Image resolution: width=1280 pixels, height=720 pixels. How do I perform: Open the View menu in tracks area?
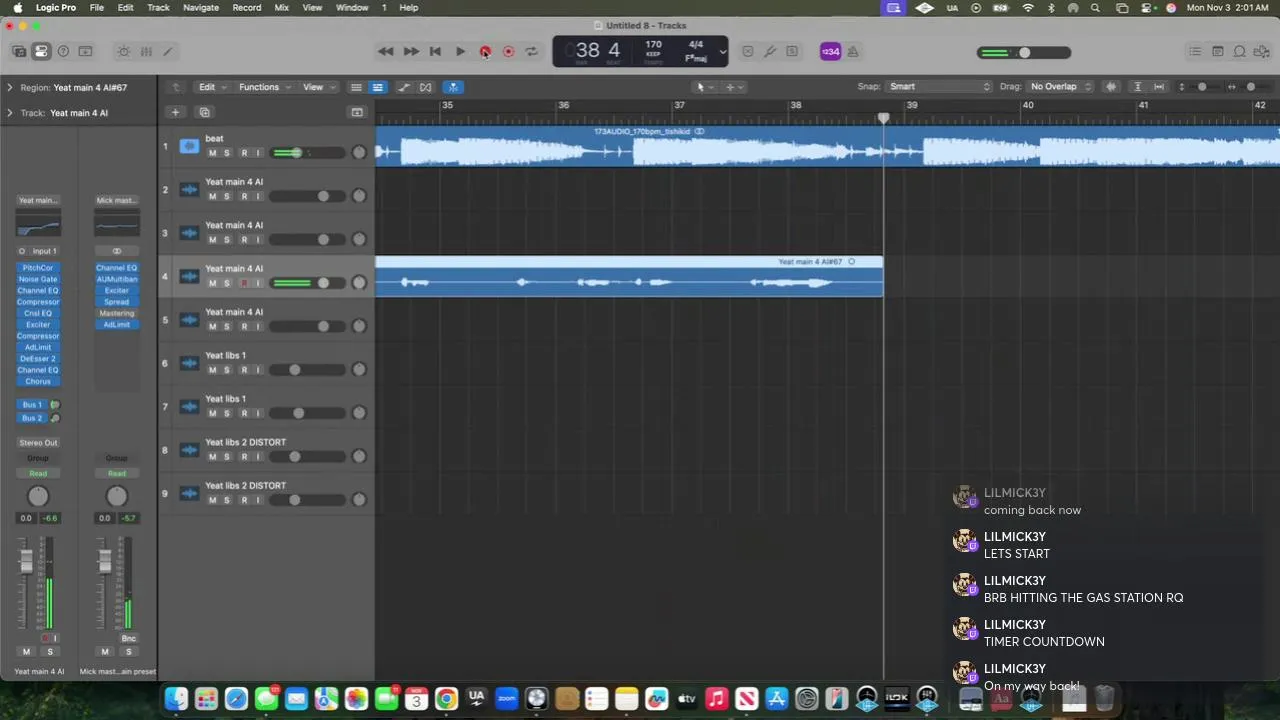(317, 87)
